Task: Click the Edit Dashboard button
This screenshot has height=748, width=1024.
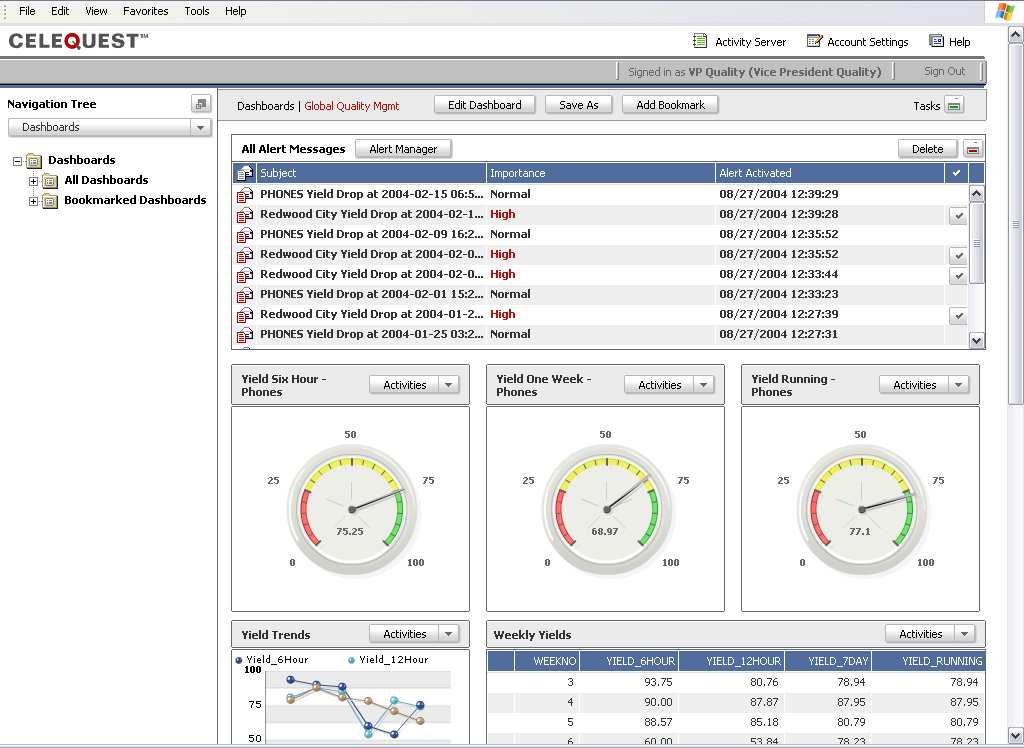Action: [485, 105]
